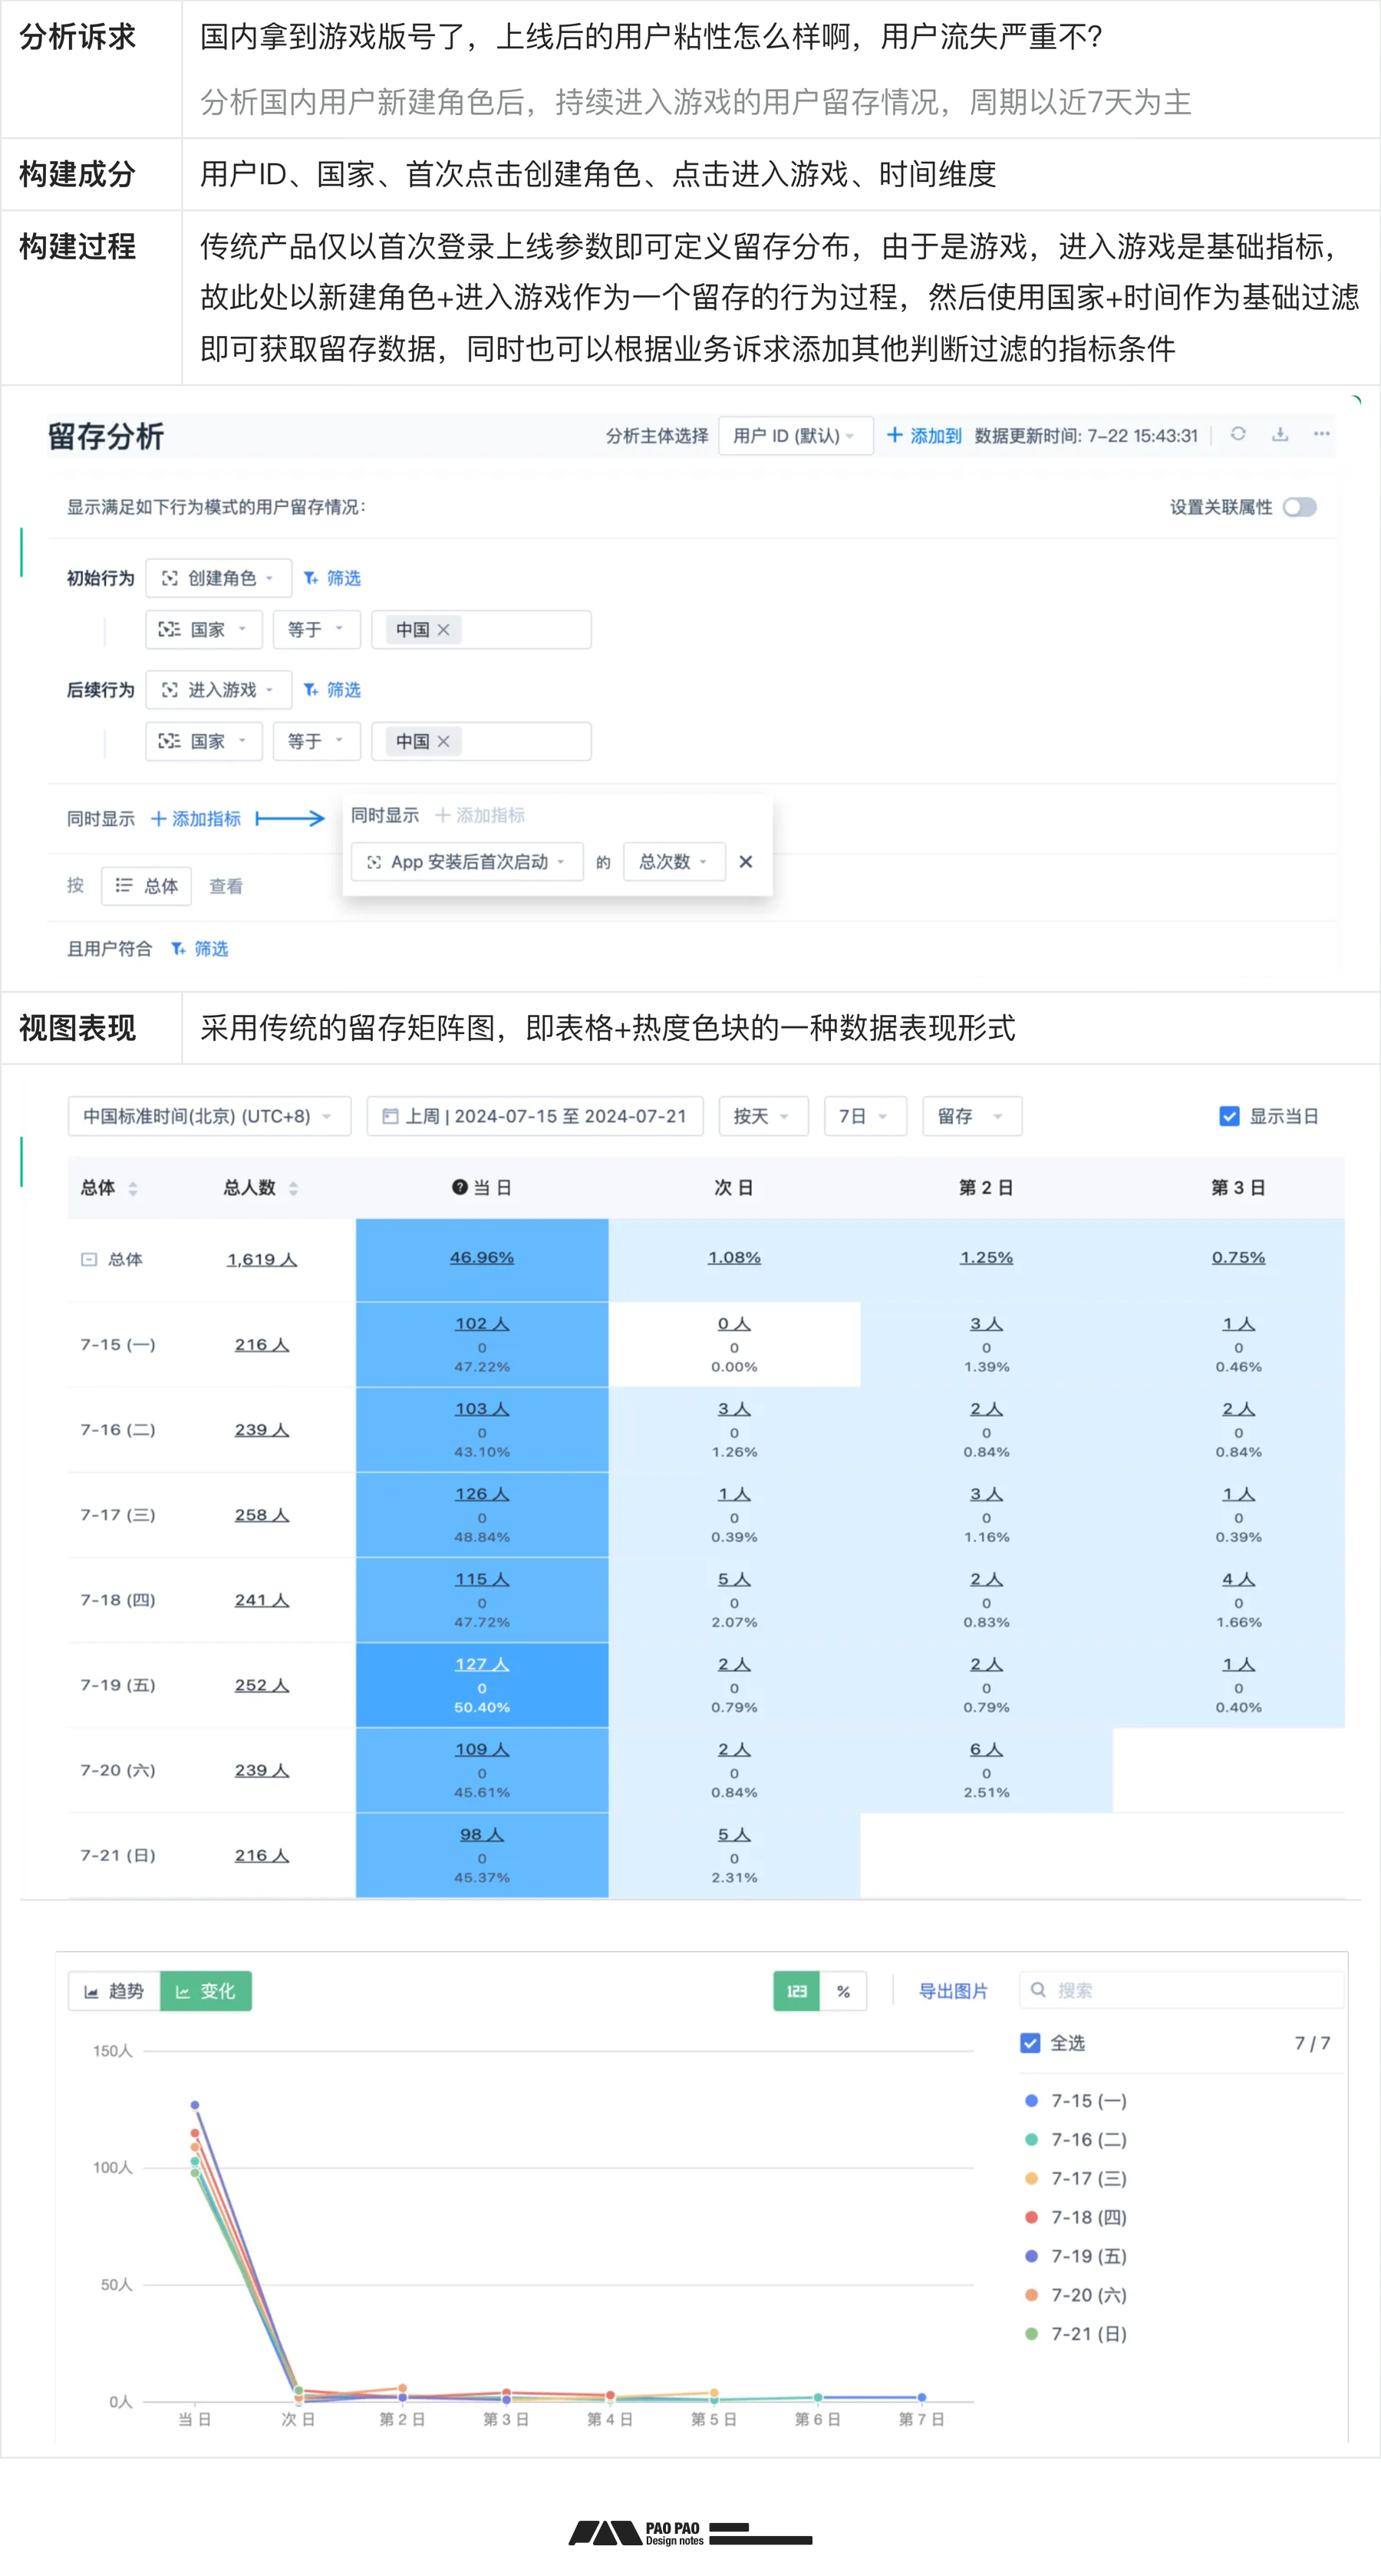
Task: Open the 按天 granularity dropdown
Action: [763, 1116]
